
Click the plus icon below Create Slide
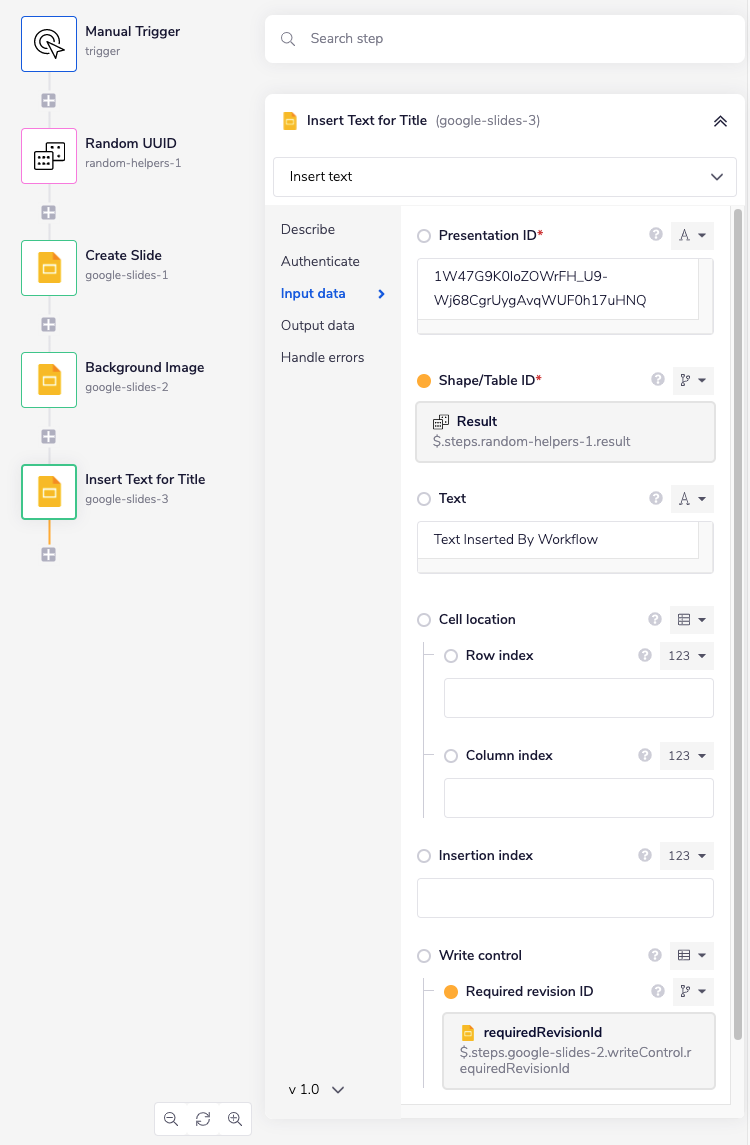click(x=48, y=323)
